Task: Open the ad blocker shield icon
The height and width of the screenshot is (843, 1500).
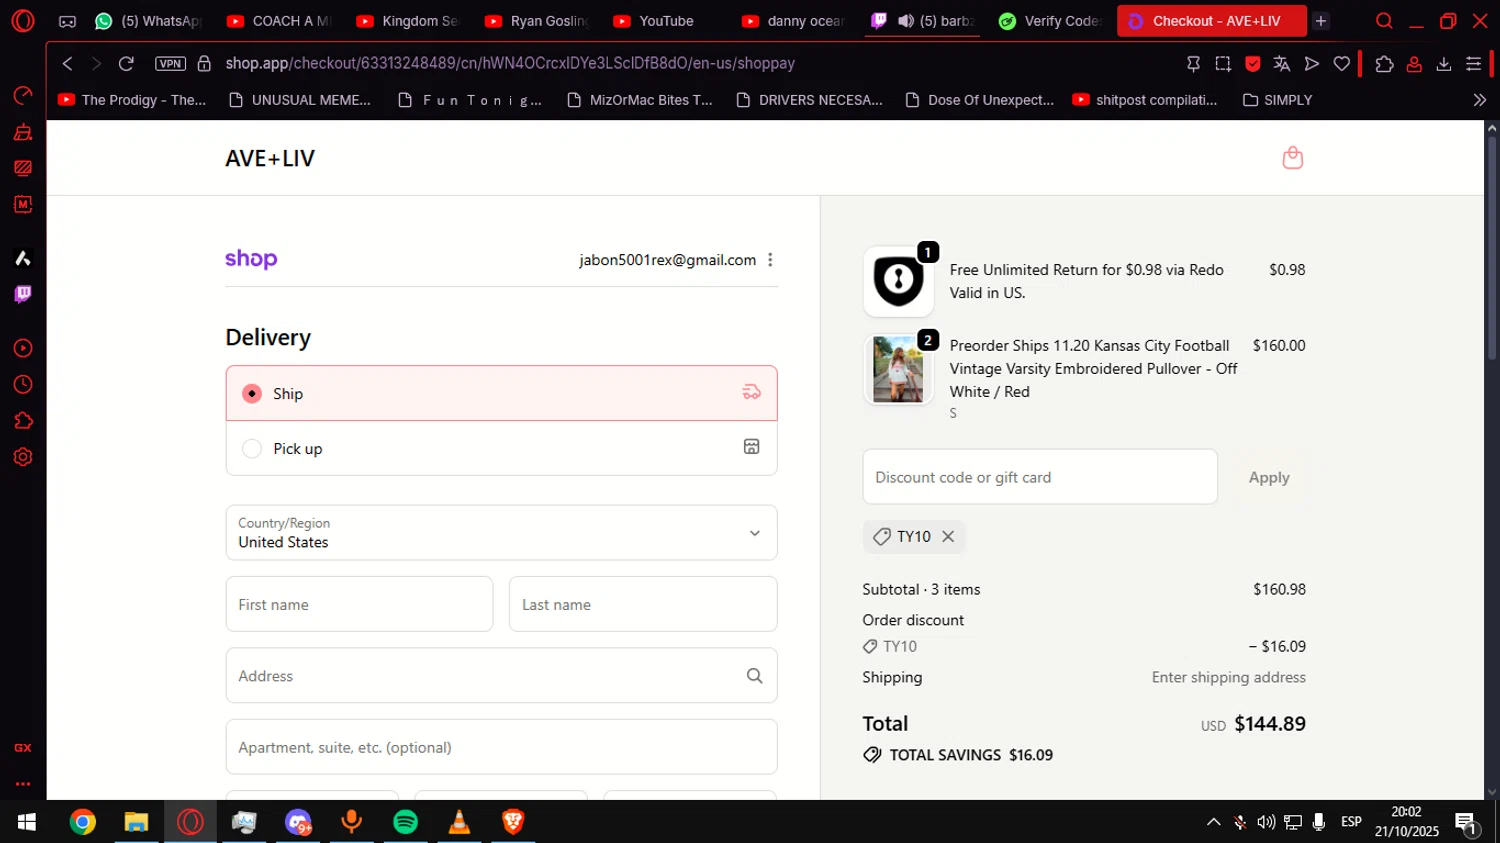Action: pyautogui.click(x=1252, y=63)
